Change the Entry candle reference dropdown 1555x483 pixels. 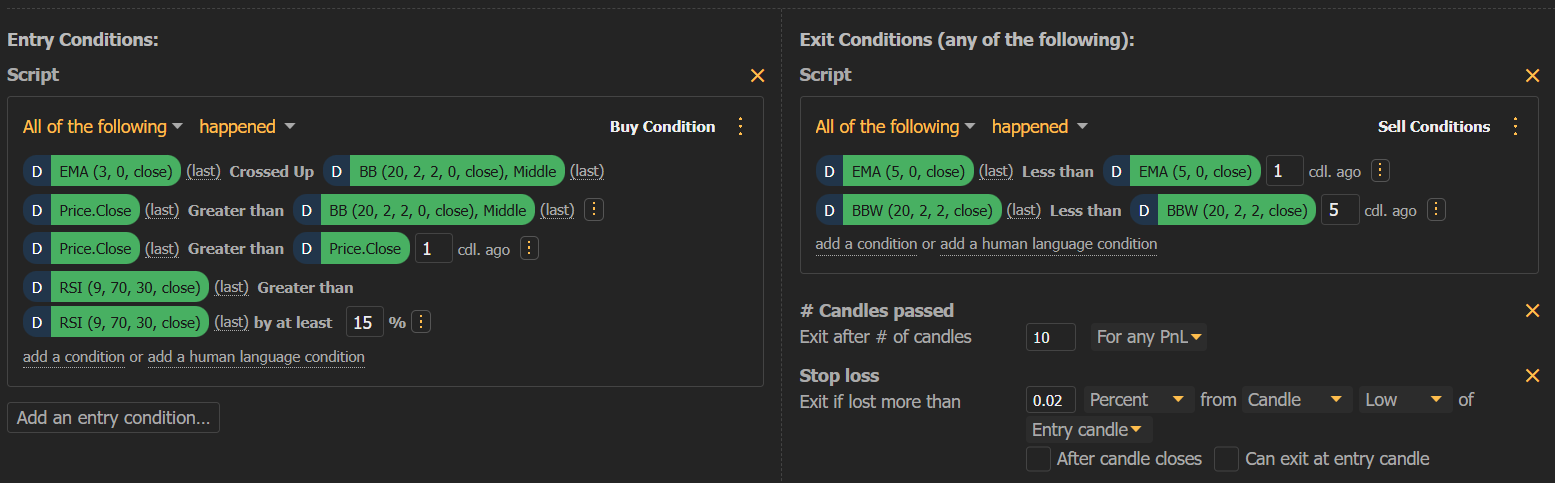pyautogui.click(x=1089, y=430)
